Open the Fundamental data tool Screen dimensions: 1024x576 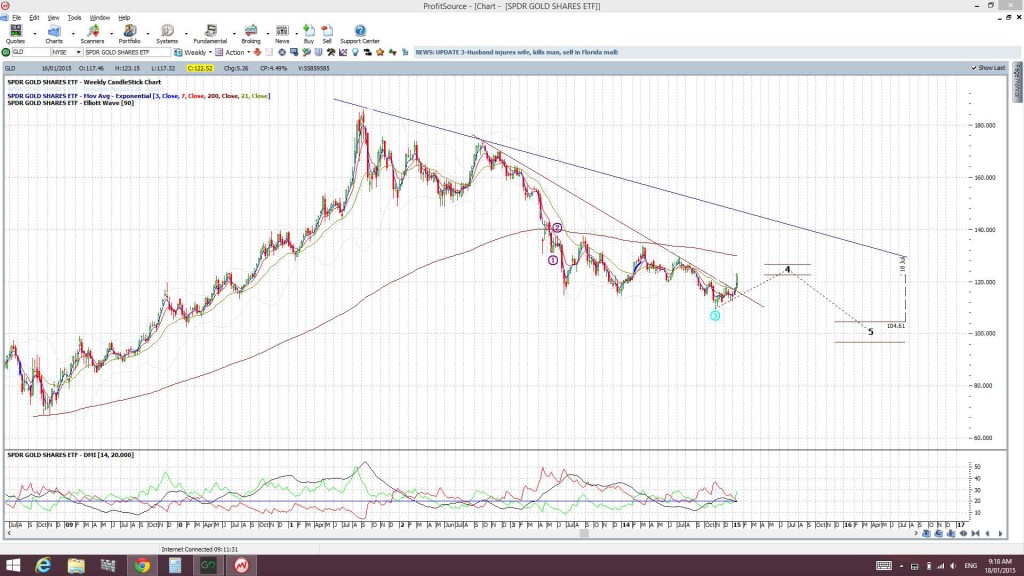click(210, 34)
